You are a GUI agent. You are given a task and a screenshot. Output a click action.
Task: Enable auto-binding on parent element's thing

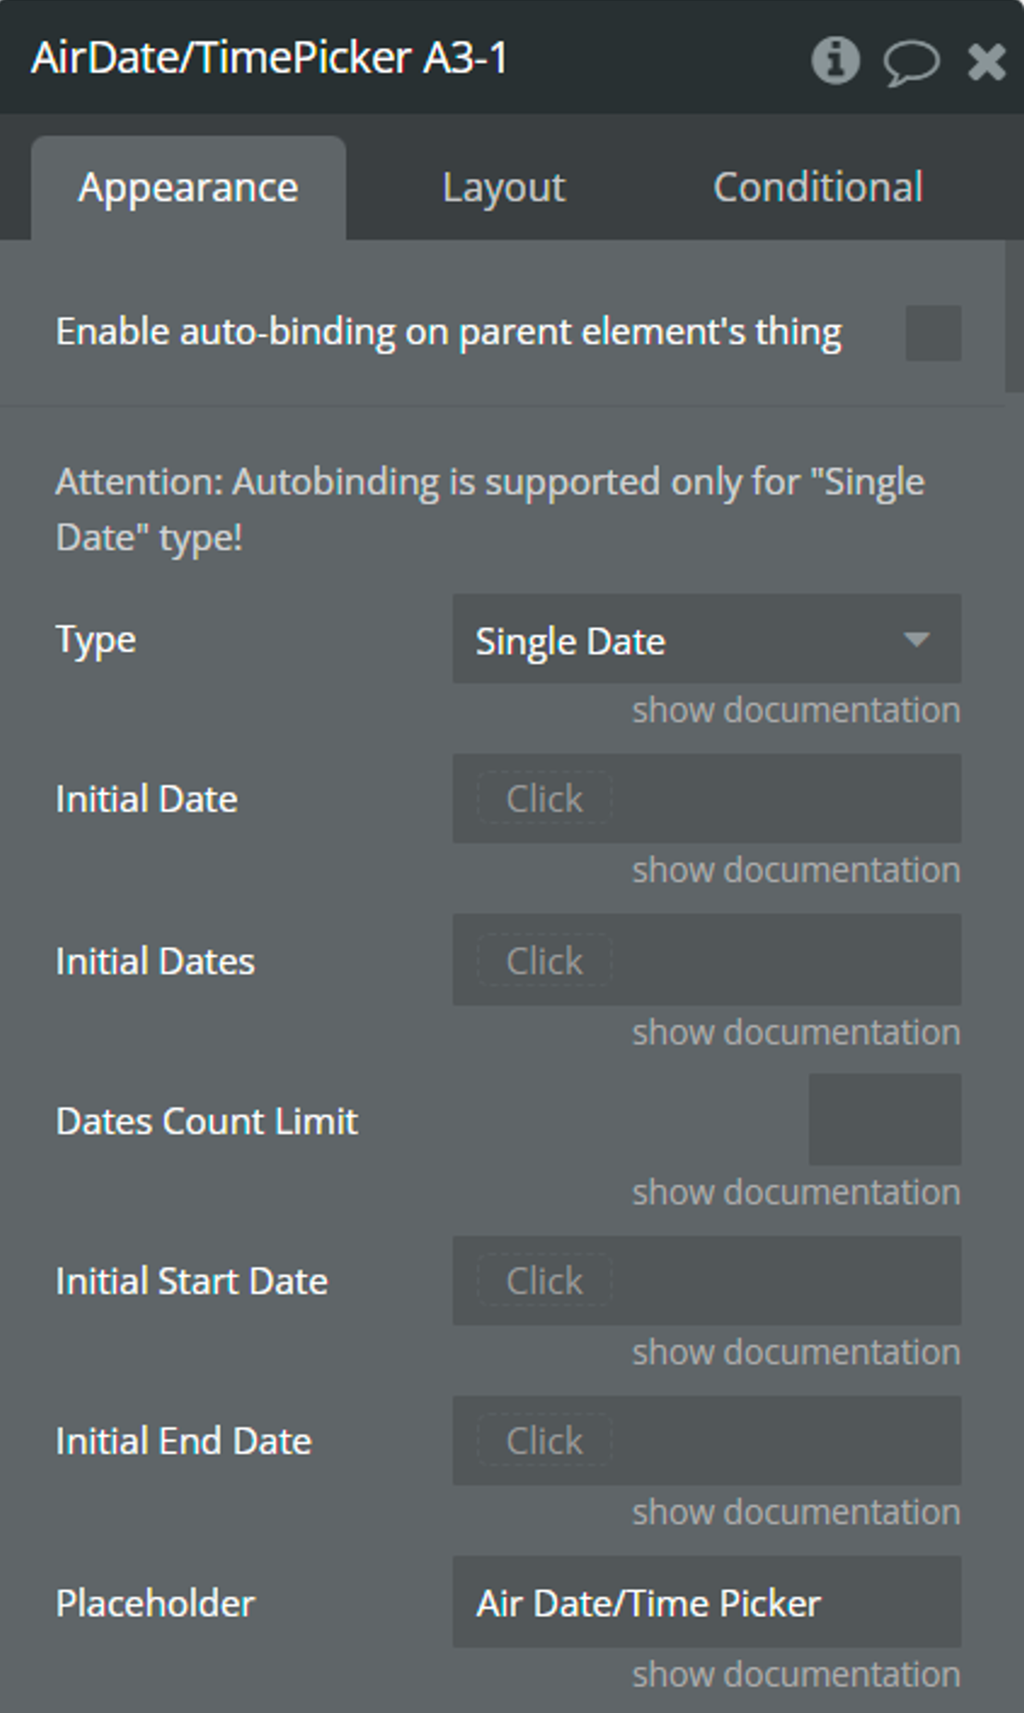click(x=933, y=333)
